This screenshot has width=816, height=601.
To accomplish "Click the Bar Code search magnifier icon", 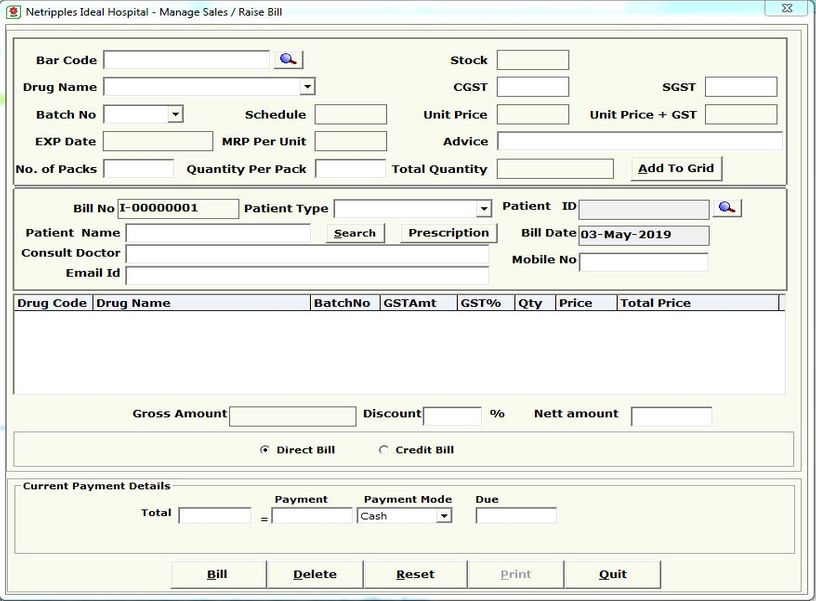I will tap(288, 59).
